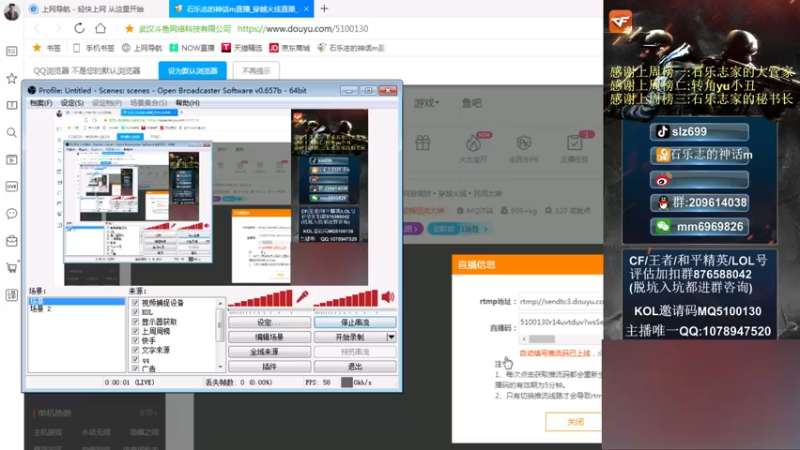Viewport: 800px width, 450px height.
Task: Click the browser back arrow
Action: pyautogui.click(x=37, y=29)
